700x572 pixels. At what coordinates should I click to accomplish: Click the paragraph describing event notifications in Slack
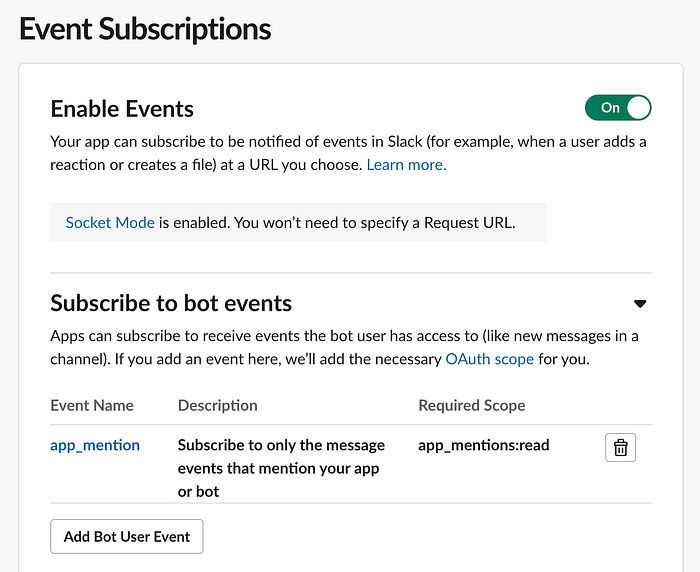(x=348, y=153)
